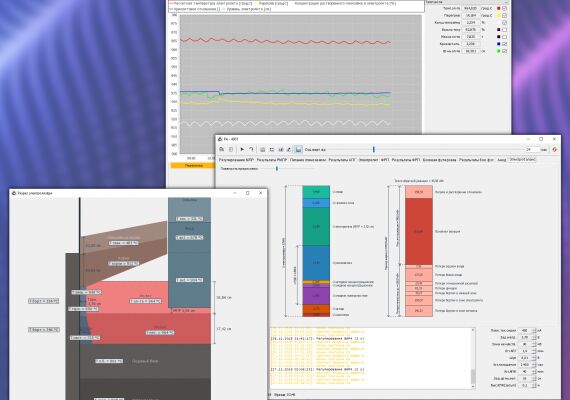570x400 pixels.
Task: Select the Электробаланс tab
Action: click(x=522, y=159)
